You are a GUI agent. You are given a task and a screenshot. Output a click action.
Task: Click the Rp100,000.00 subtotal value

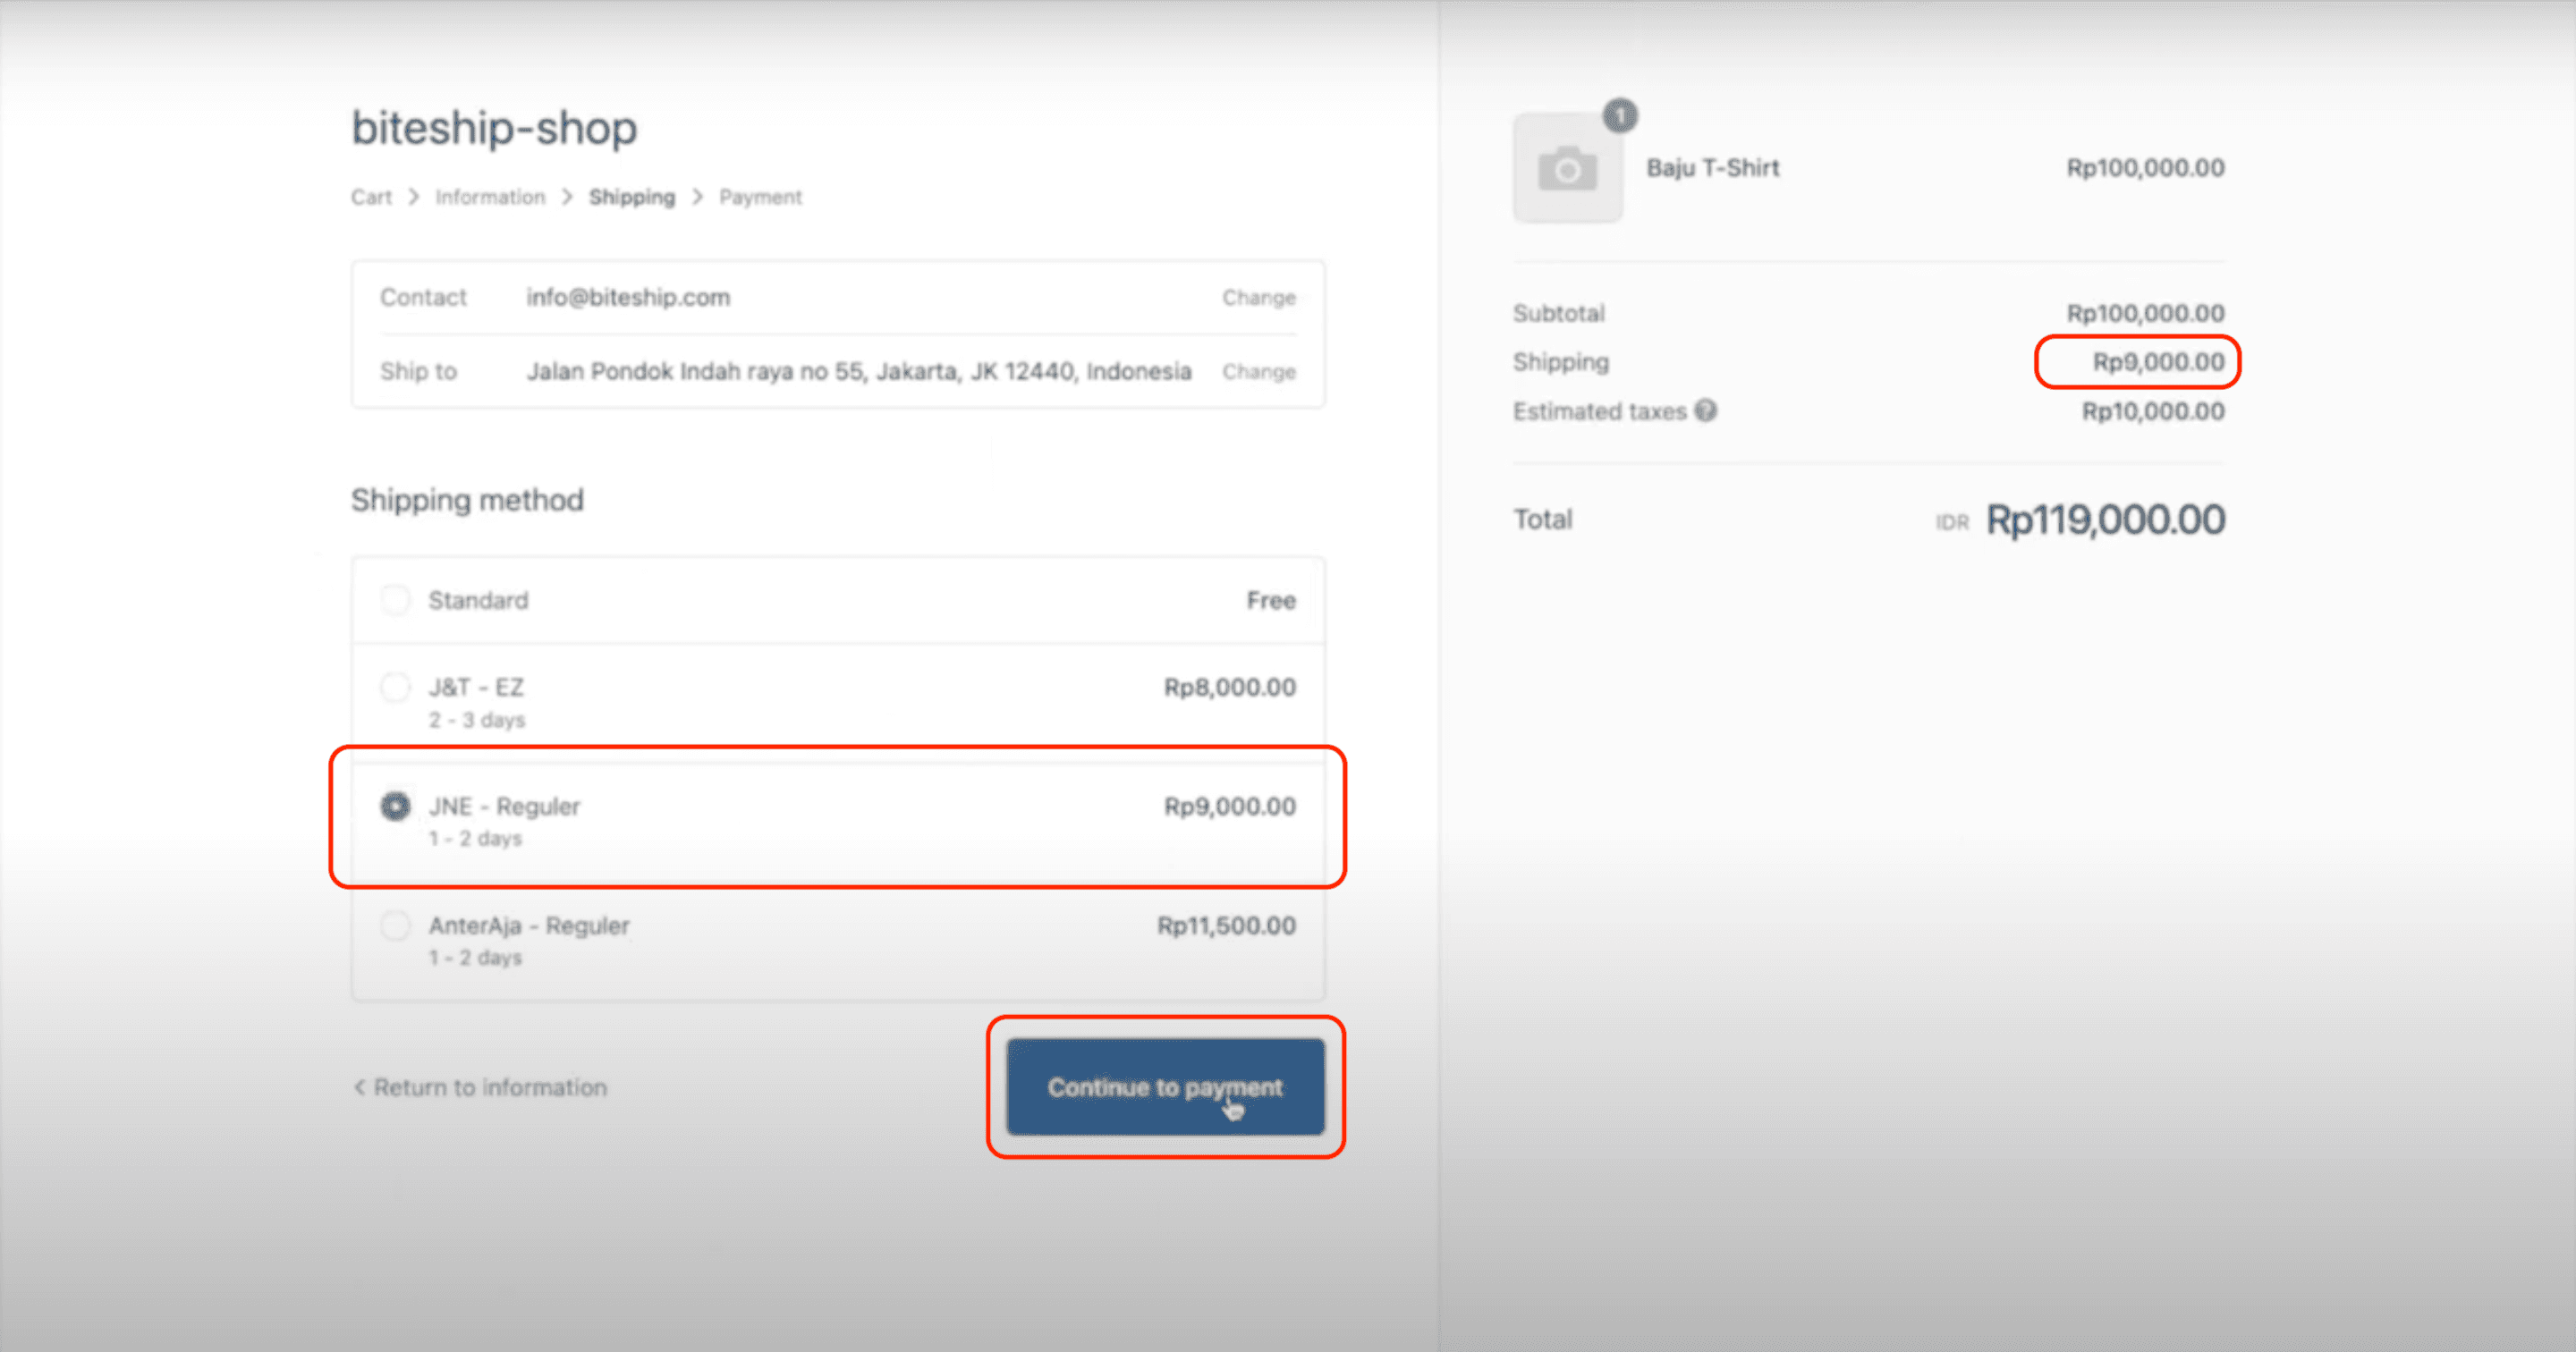click(x=2145, y=313)
